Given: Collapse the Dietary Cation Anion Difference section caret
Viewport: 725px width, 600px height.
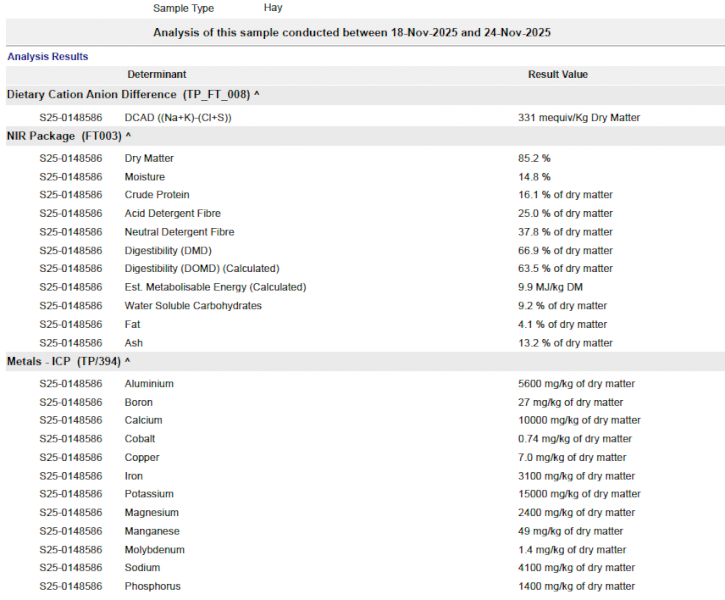Looking at the screenshot, I should click(257, 94).
